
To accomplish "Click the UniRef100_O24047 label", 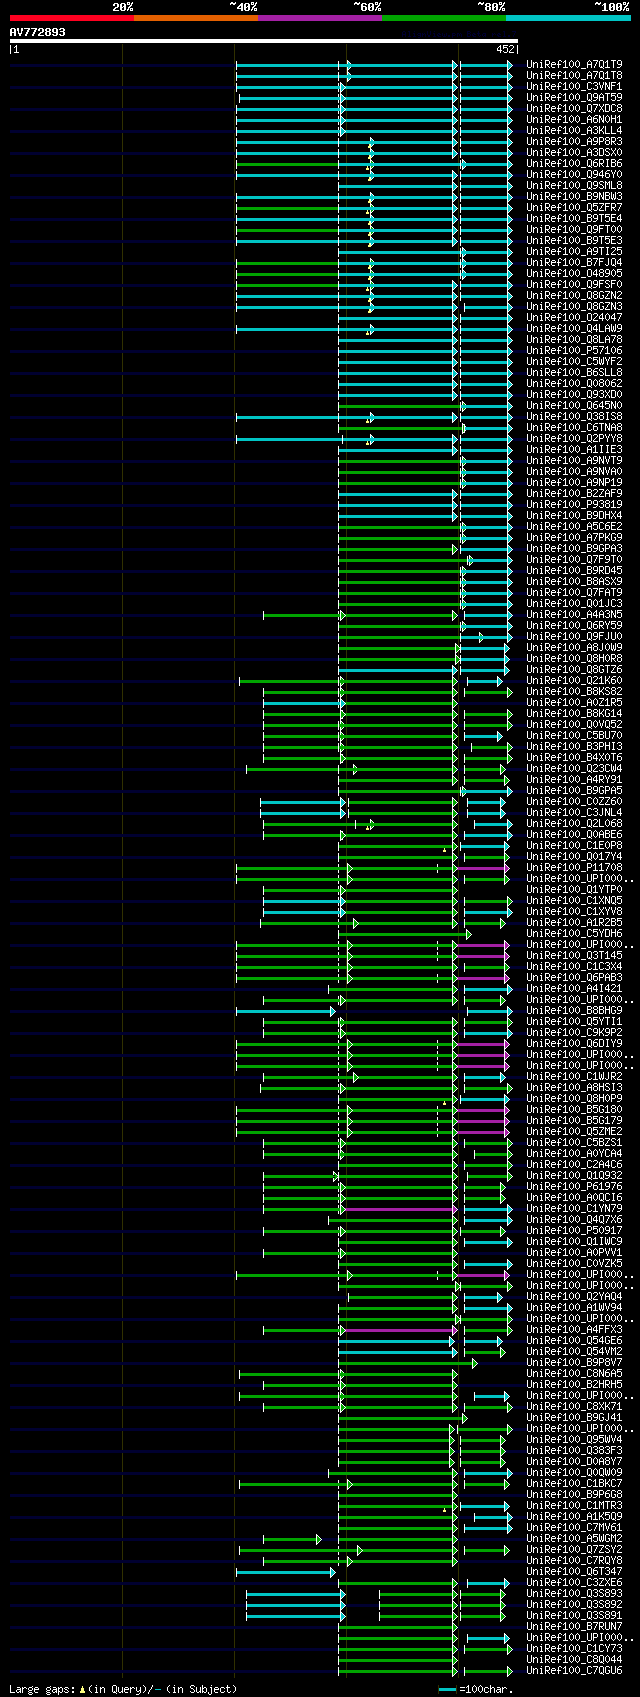I will point(574,317).
